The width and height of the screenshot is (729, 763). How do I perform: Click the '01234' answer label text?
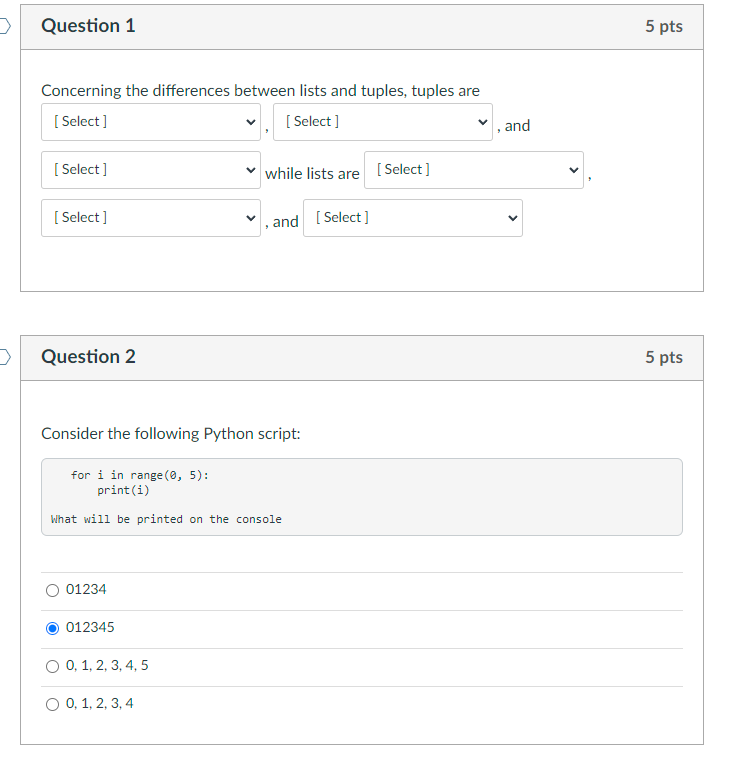click(x=86, y=589)
